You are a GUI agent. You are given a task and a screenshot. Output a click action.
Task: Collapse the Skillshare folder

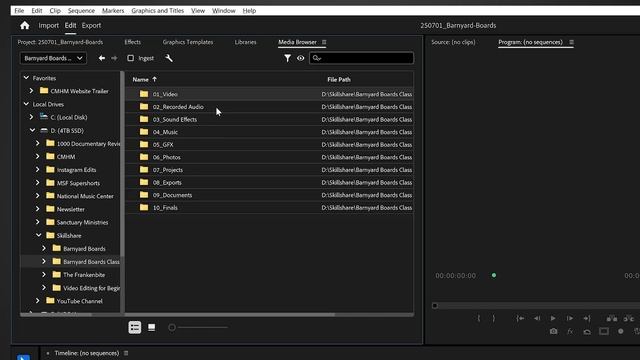tap(38, 235)
